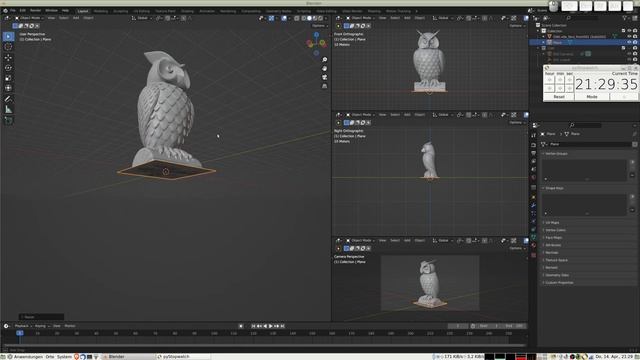Image resolution: width=640 pixels, height=360 pixels.
Task: Click the pan view hand icon in main viewport
Action: [x=324, y=69]
